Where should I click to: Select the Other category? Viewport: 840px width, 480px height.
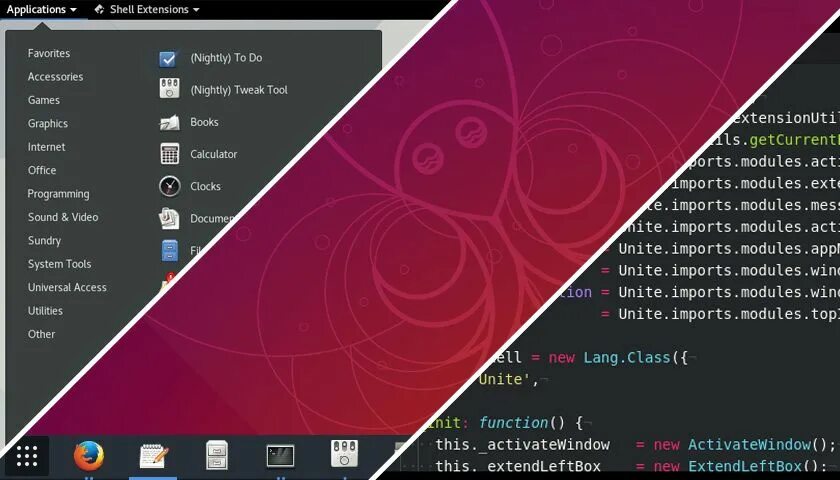pyautogui.click(x=41, y=334)
